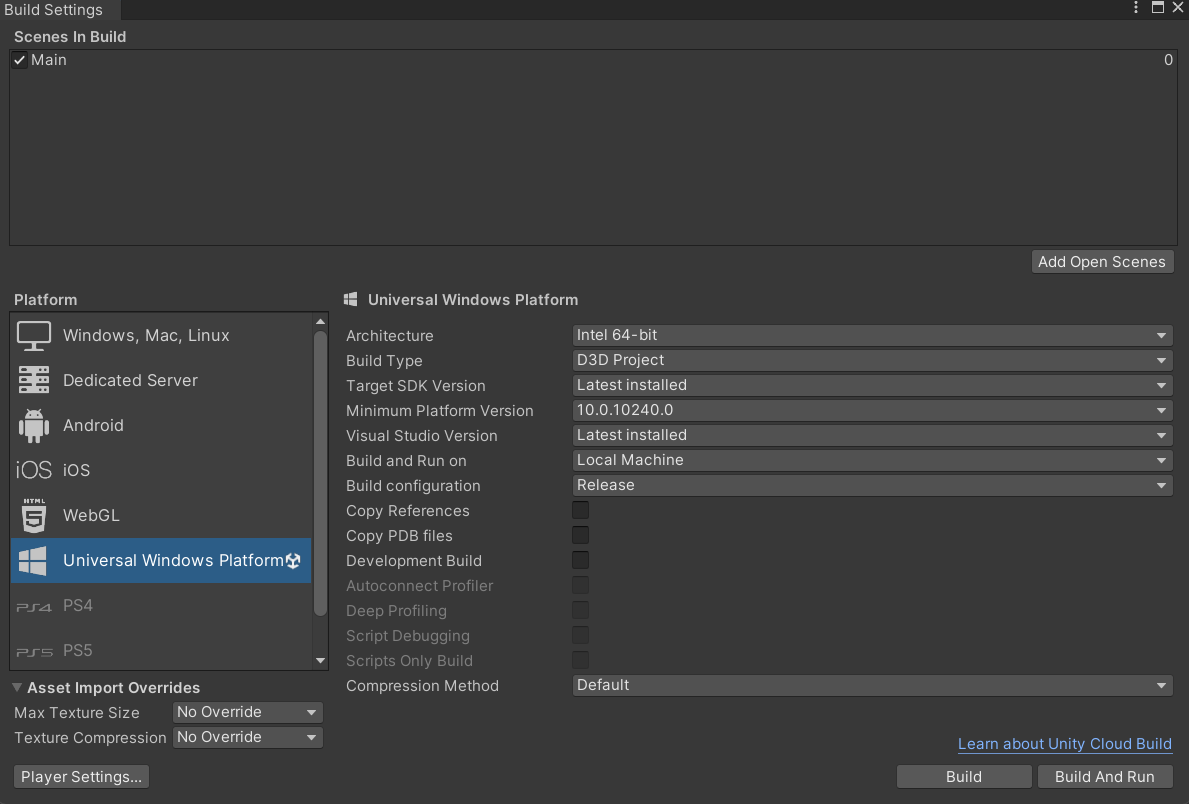Uncheck the Main scene in build
This screenshot has width=1189, height=804.
(18, 59)
